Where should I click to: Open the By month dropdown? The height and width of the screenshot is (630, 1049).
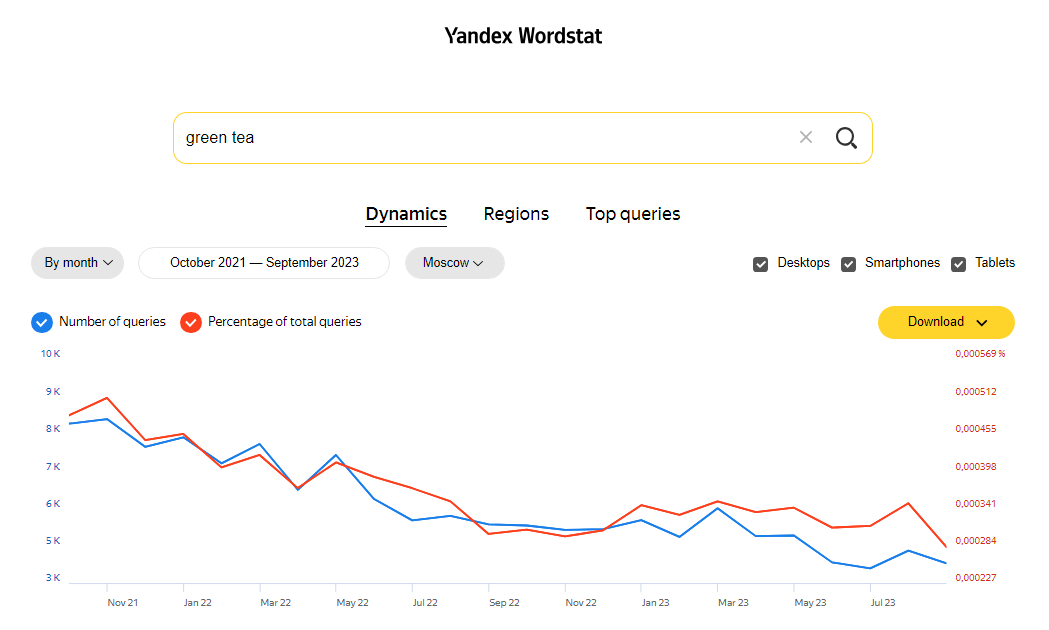tap(77, 262)
